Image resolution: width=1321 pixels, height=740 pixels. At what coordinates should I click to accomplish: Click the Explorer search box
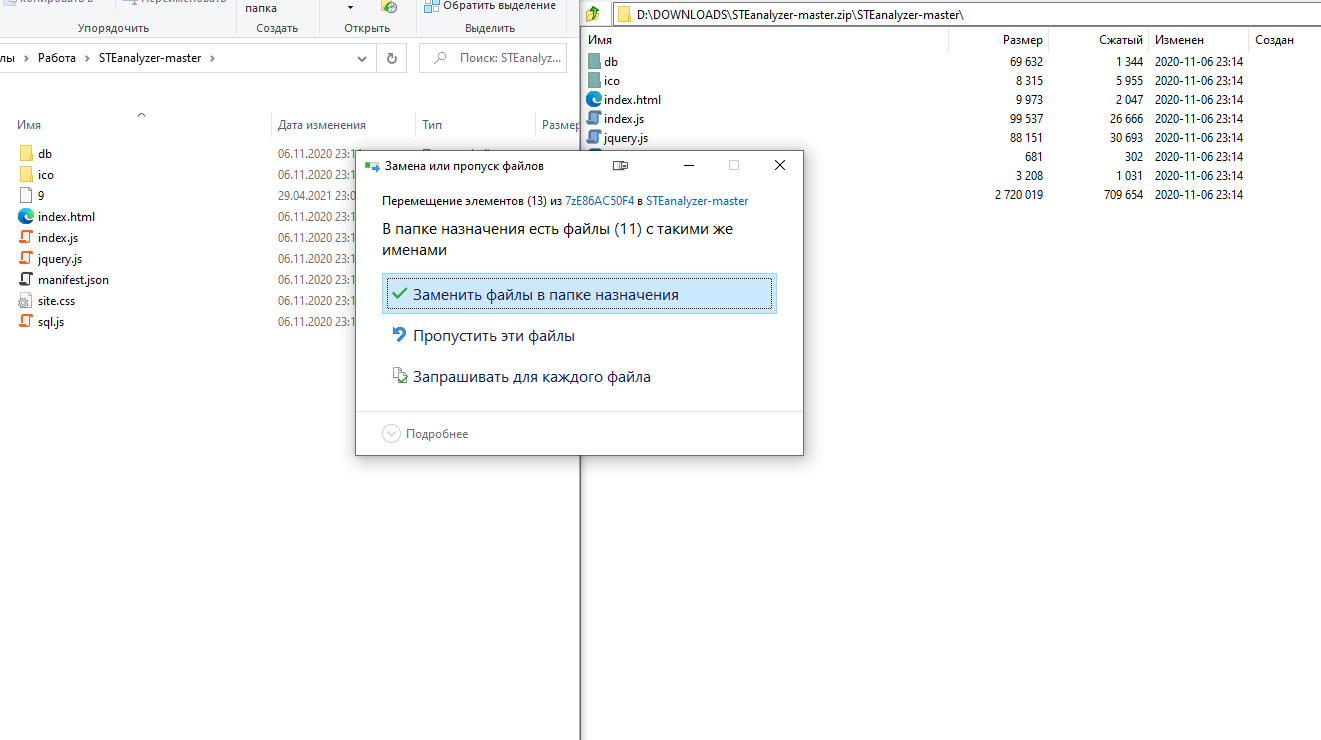click(493, 59)
